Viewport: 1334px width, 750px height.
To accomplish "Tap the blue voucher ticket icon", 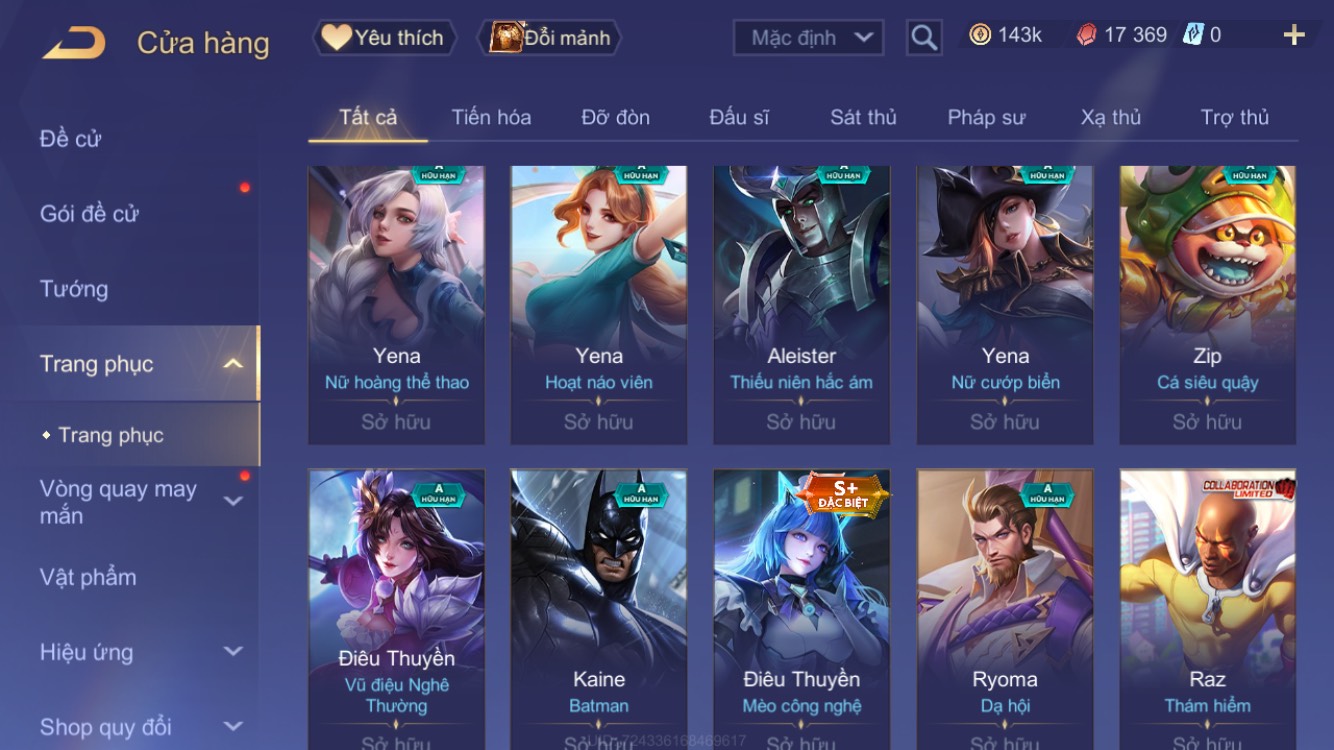I will coord(1193,35).
